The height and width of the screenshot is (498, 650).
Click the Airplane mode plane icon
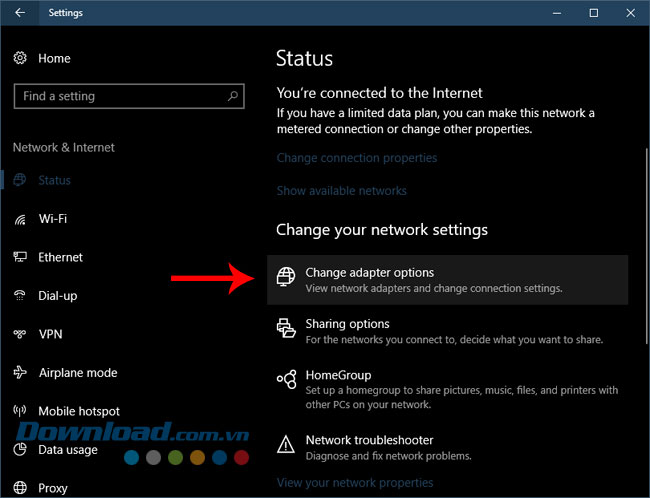[20, 372]
